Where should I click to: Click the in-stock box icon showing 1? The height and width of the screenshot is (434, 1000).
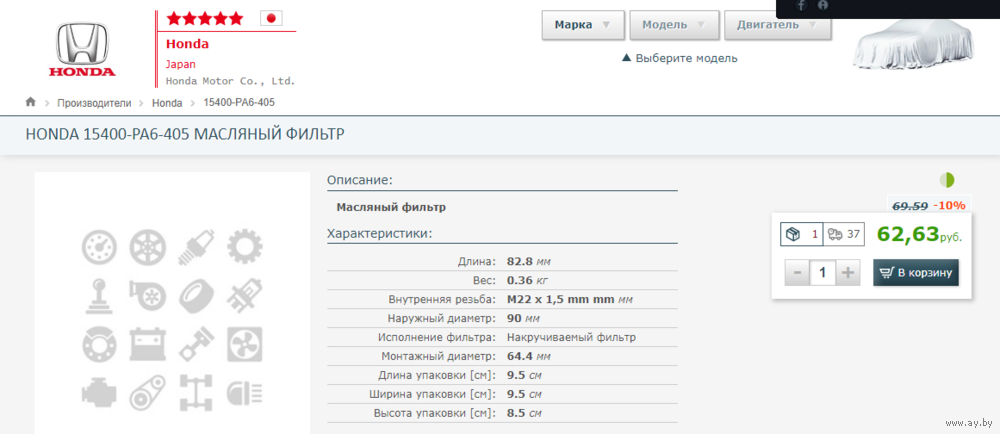point(802,235)
